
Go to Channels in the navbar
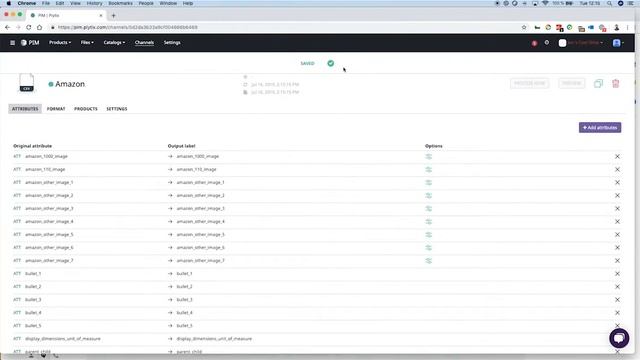pos(144,42)
